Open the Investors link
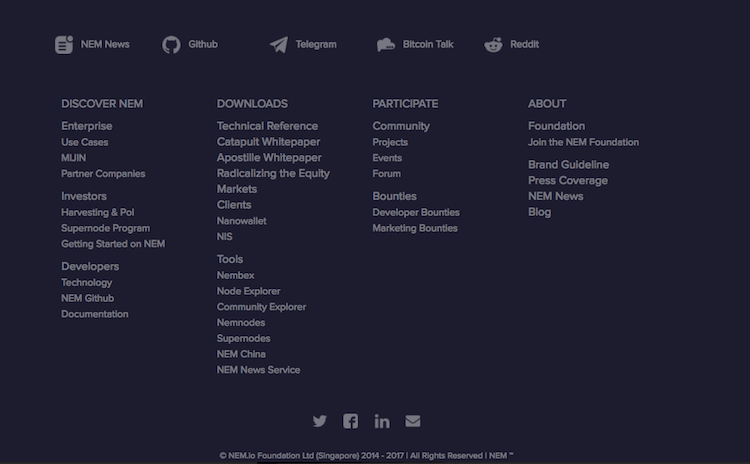 84,196
